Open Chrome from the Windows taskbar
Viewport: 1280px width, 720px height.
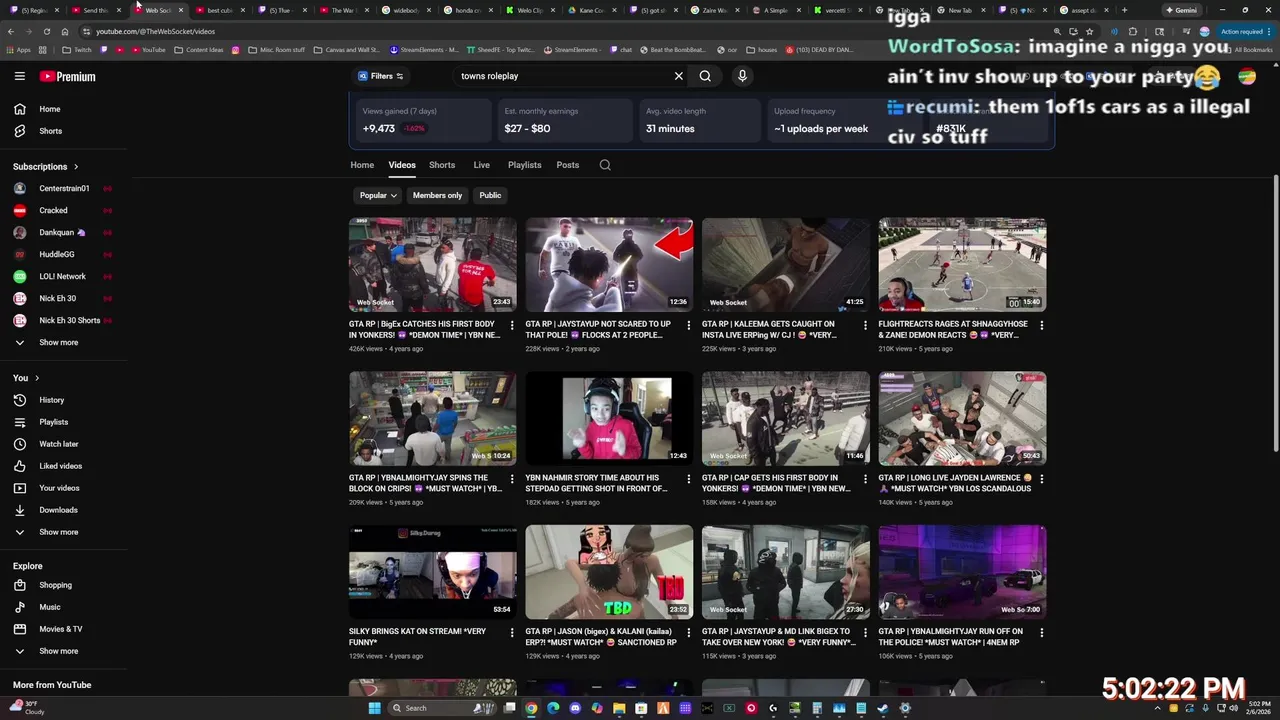[531, 708]
